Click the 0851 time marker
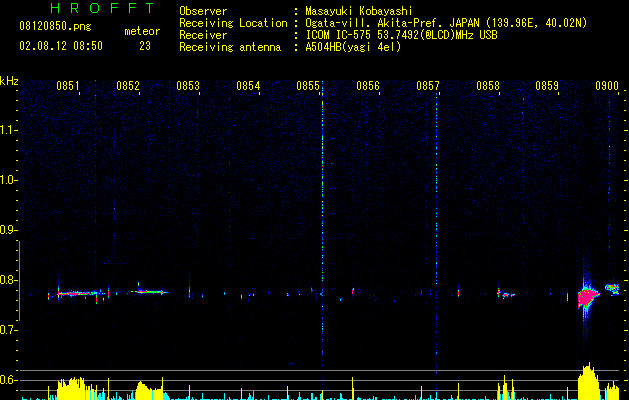 point(68,86)
